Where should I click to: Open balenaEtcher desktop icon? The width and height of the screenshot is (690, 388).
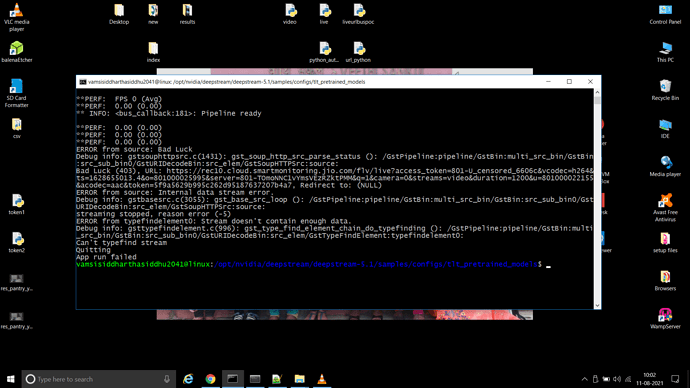[16, 51]
